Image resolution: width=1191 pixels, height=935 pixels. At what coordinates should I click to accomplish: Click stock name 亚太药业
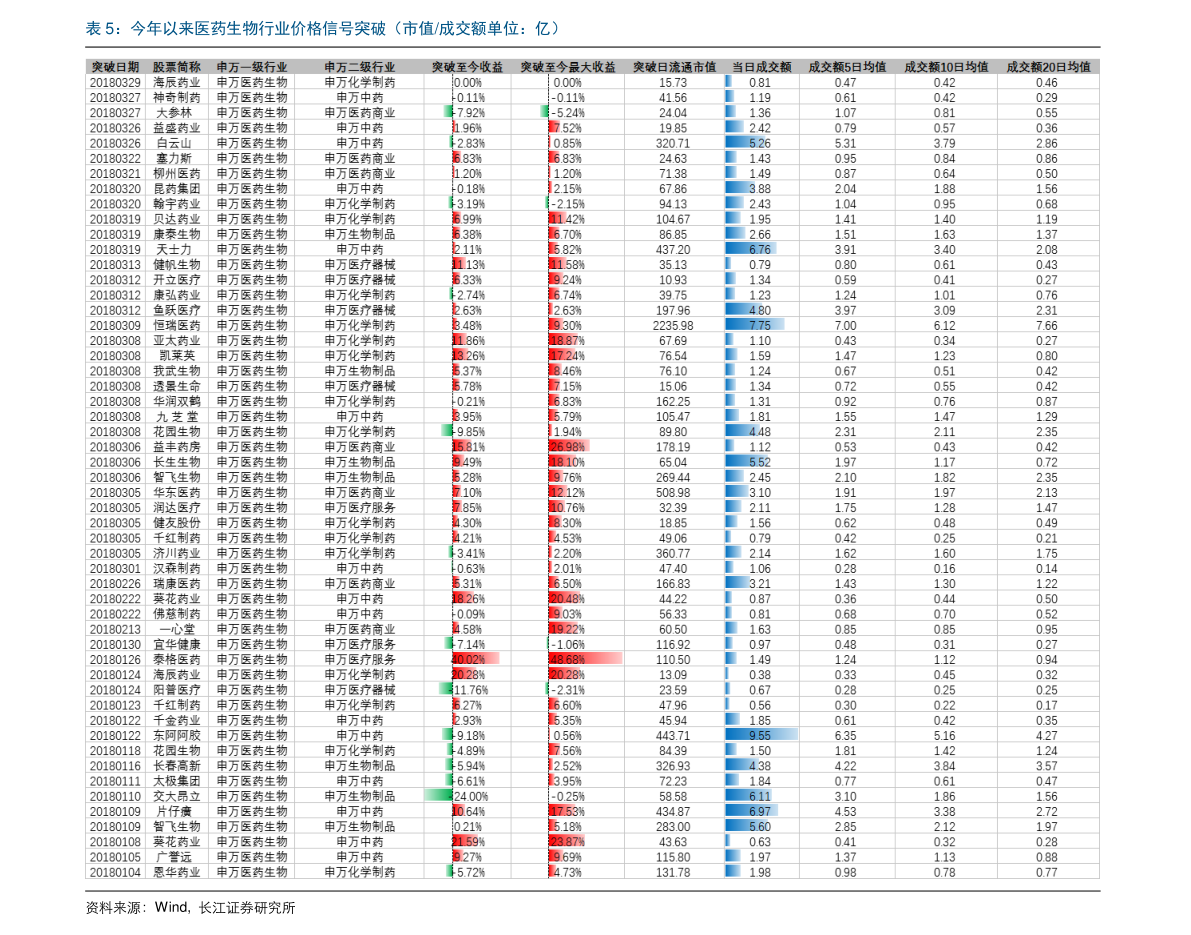point(177,340)
